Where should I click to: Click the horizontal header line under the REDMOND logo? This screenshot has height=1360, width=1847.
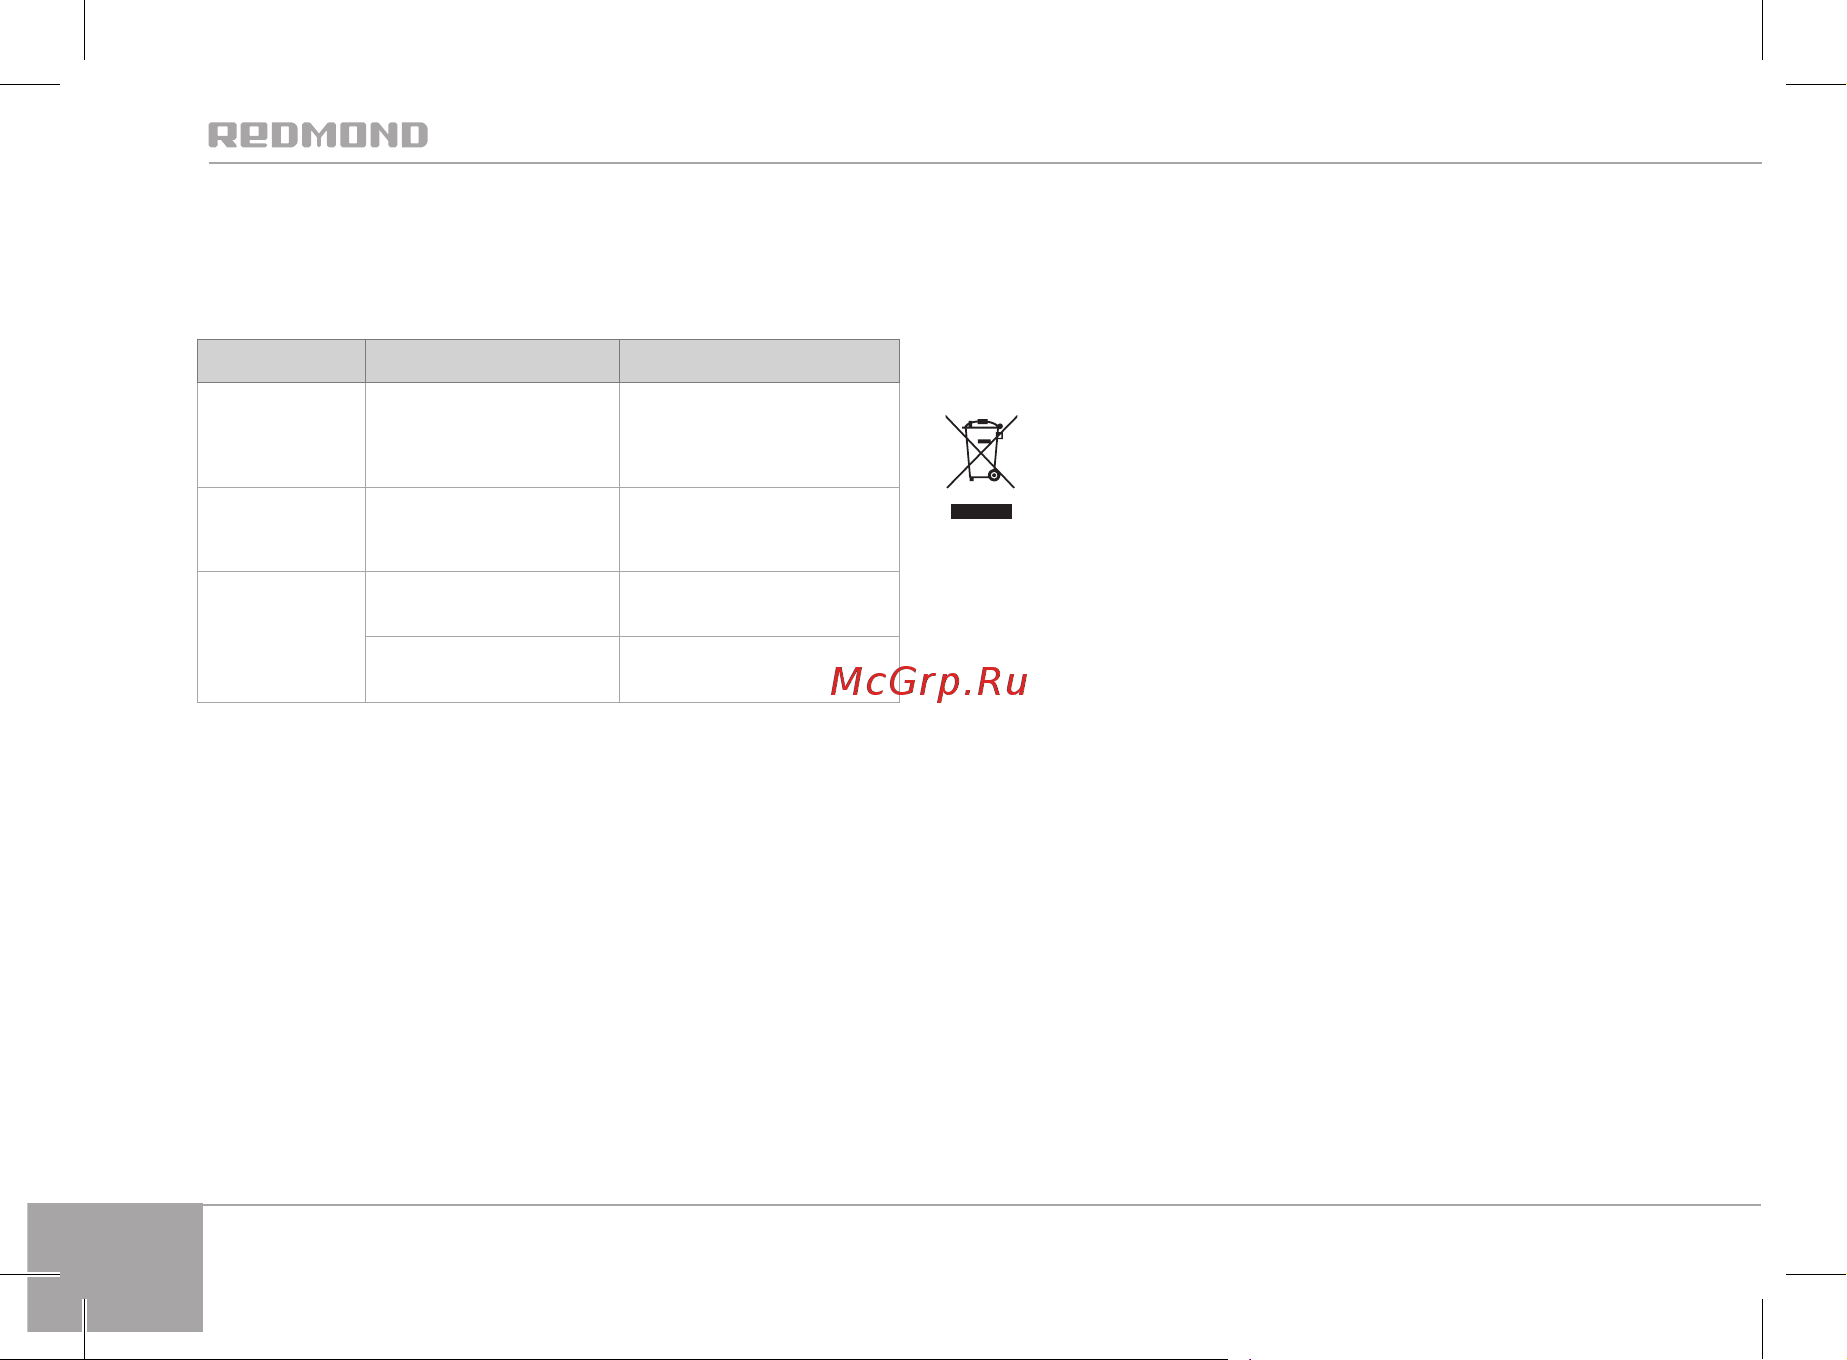(x=984, y=163)
